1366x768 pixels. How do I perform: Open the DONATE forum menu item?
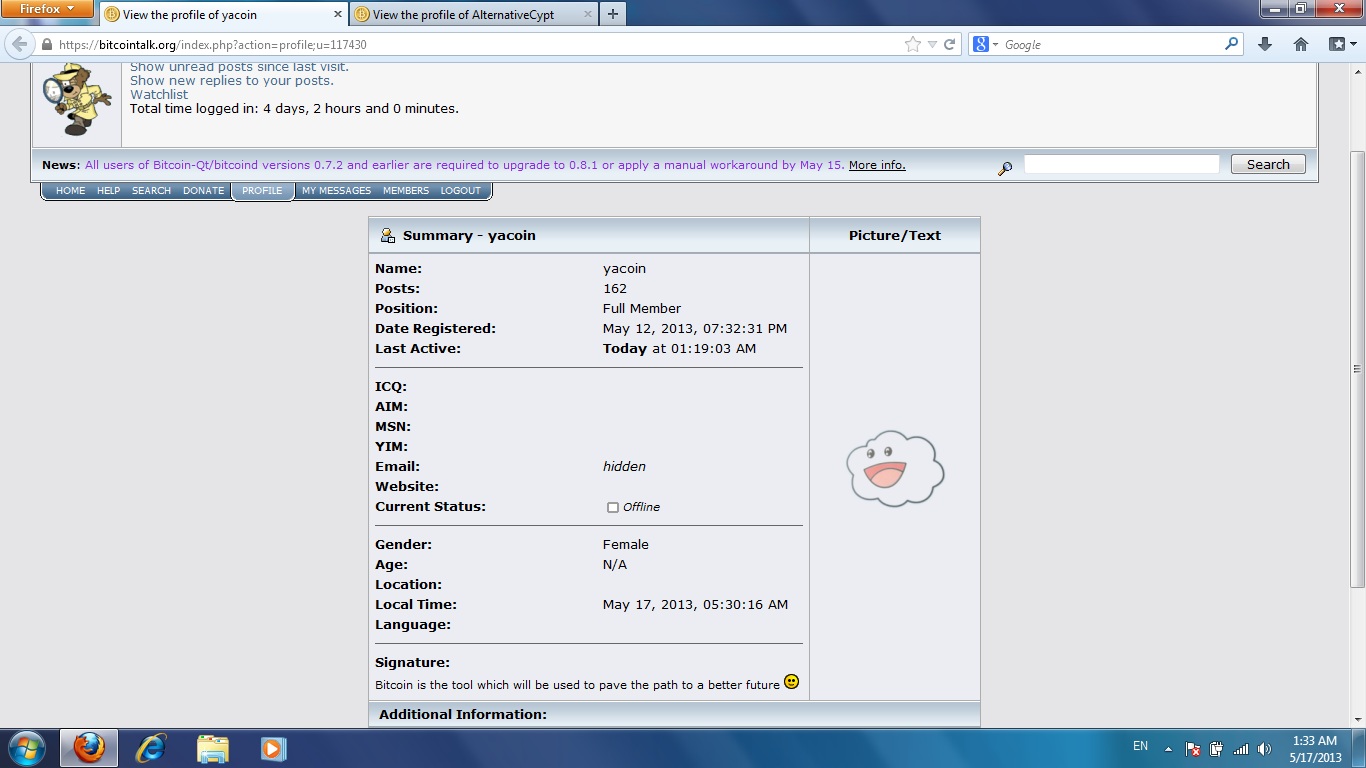[203, 190]
